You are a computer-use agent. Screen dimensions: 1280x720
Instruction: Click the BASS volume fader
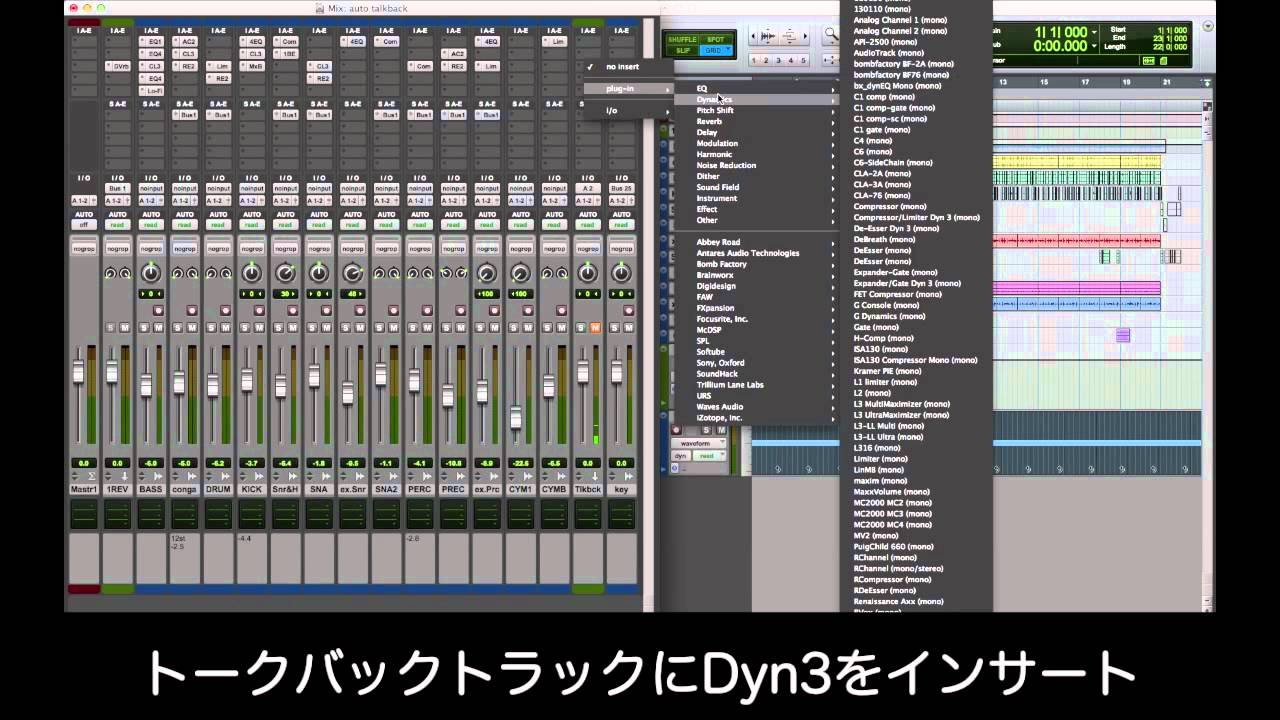click(x=146, y=385)
